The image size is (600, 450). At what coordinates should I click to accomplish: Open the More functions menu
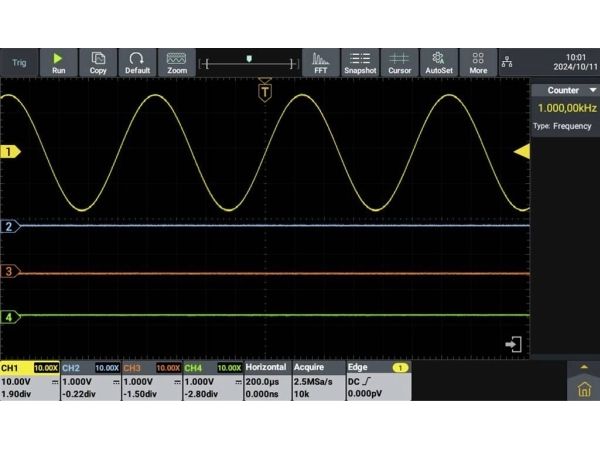point(478,63)
